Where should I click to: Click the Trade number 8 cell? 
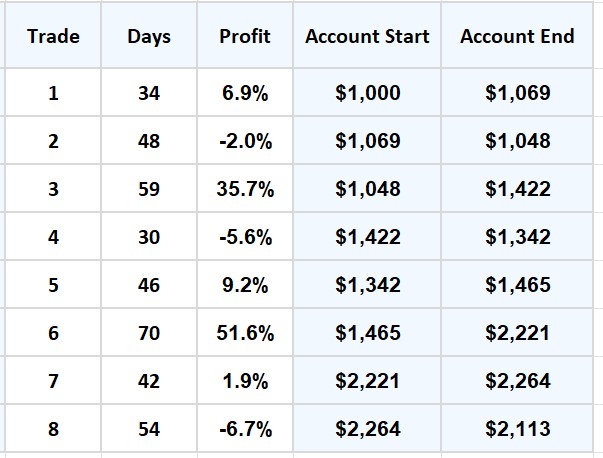point(53,429)
